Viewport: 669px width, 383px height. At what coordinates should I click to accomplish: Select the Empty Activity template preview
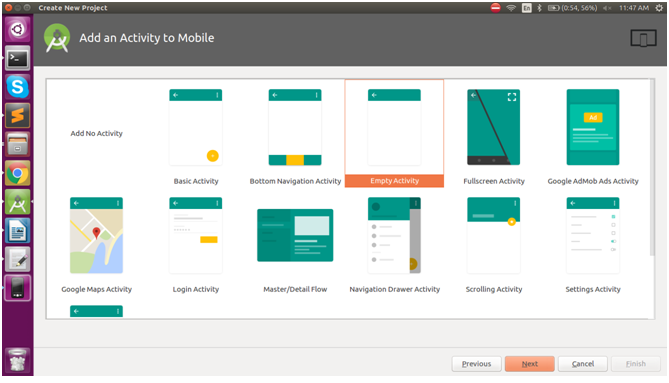[x=394, y=127]
